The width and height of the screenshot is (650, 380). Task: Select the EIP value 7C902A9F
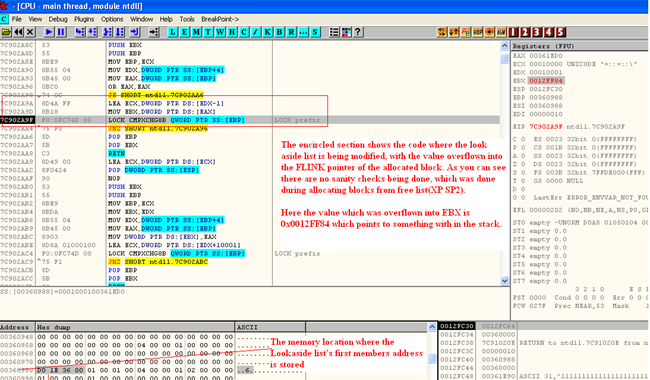pyautogui.click(x=546, y=126)
